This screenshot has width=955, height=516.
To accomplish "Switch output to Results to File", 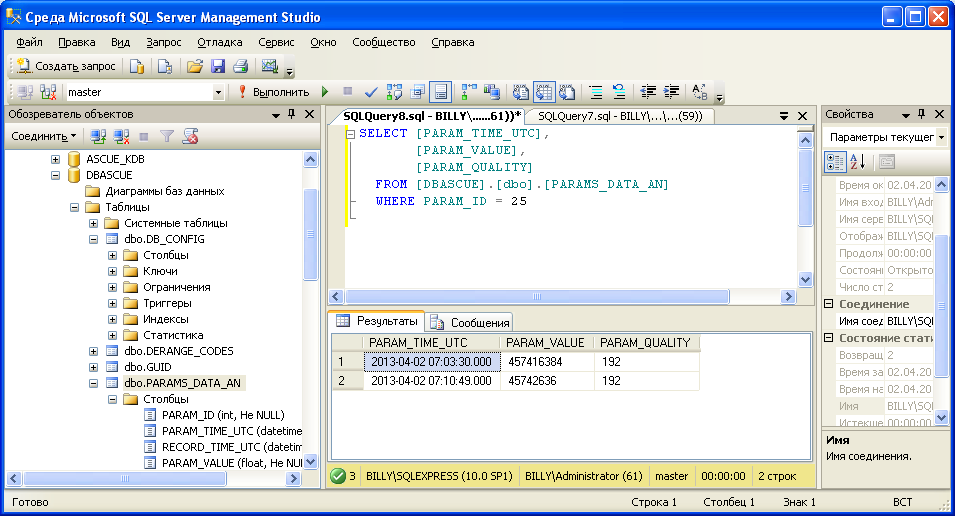I will [x=567, y=92].
